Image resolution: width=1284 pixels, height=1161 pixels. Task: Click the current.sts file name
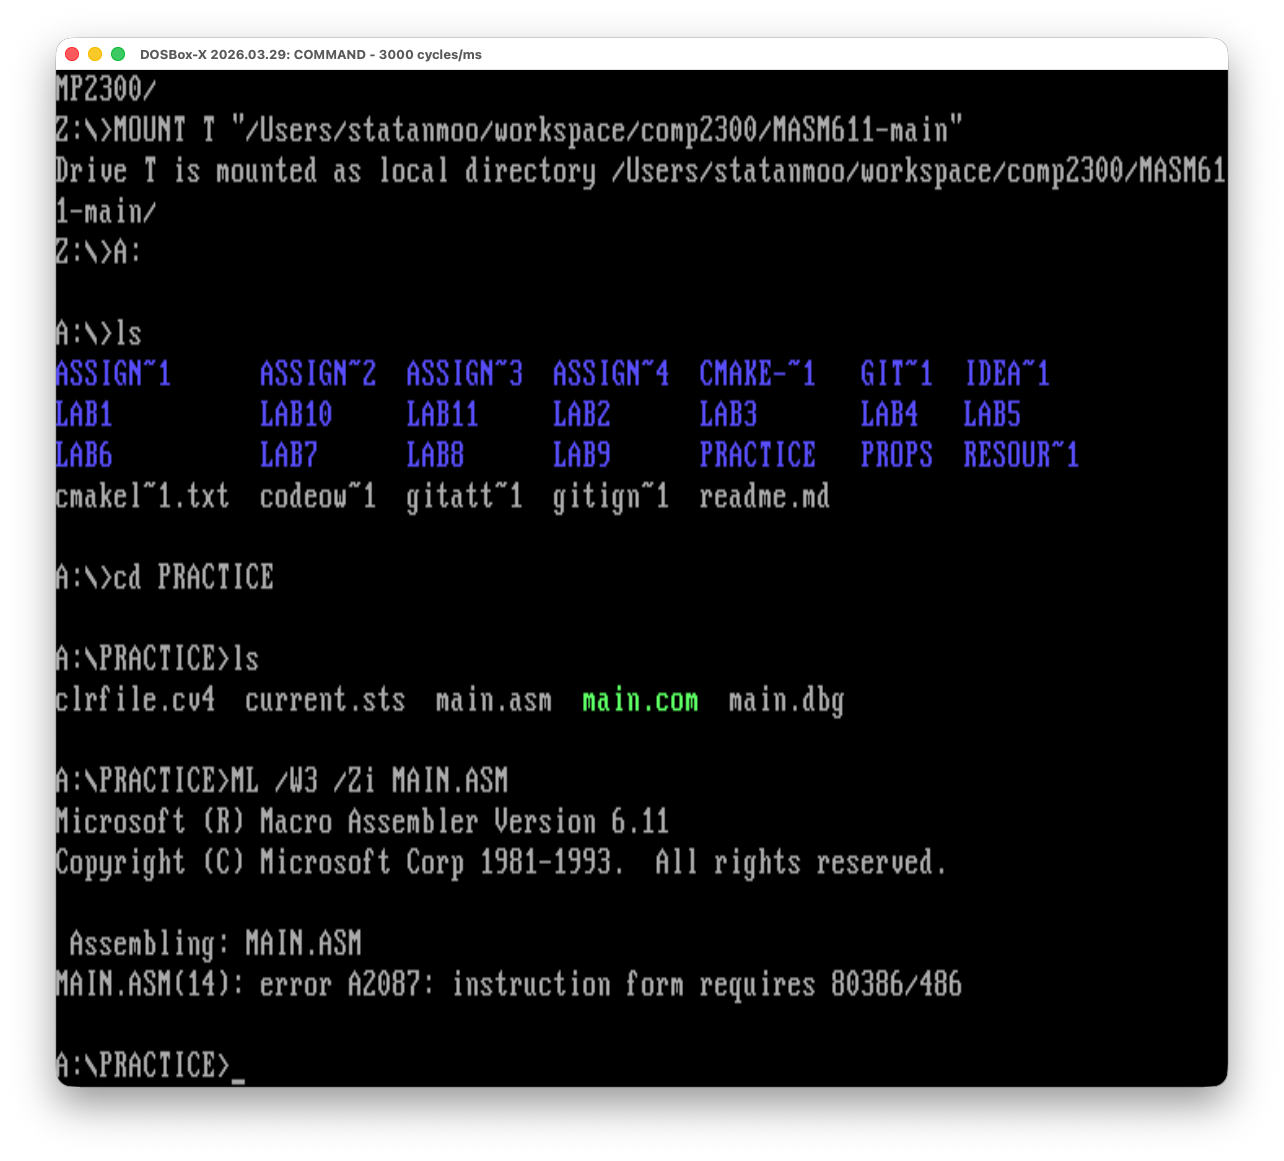(x=325, y=699)
